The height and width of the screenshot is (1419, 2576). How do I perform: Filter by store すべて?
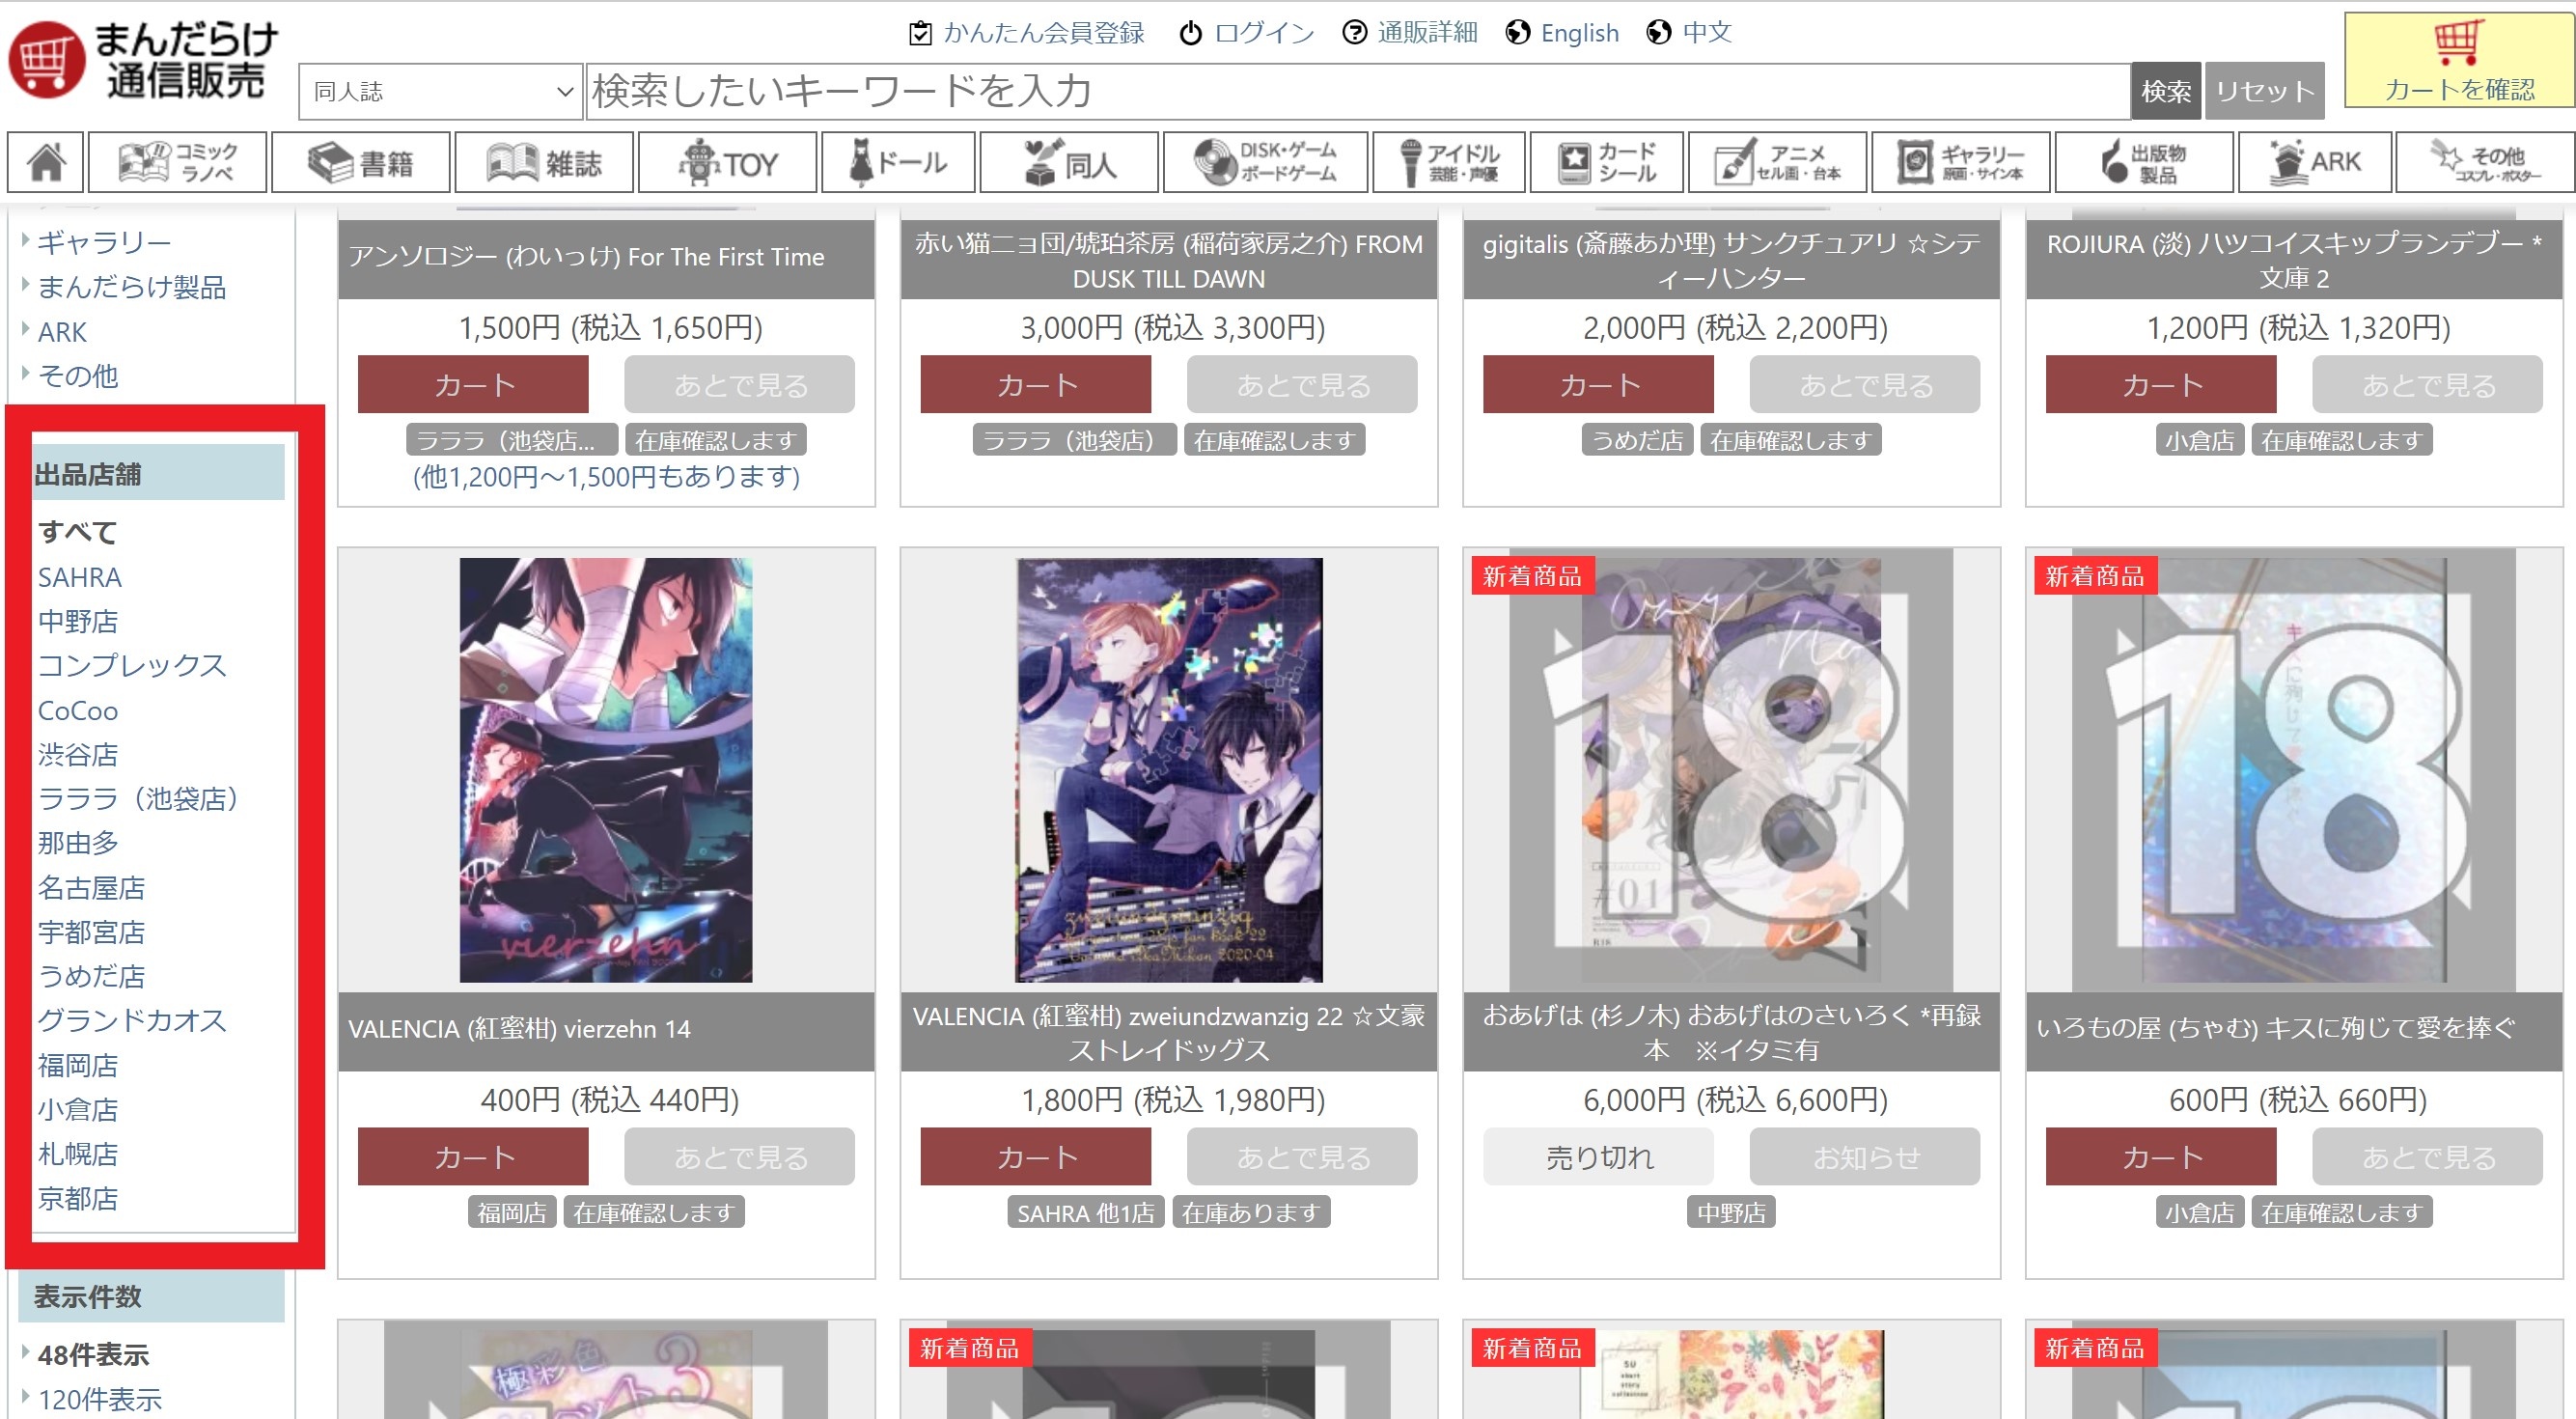tap(78, 532)
